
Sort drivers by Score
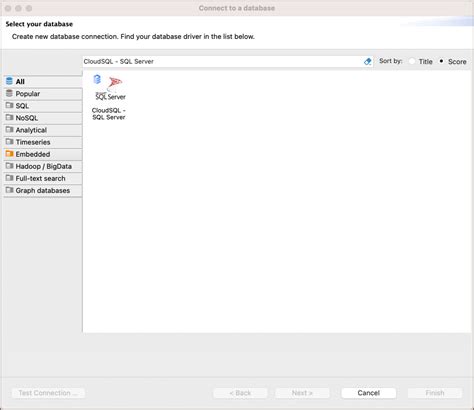441,61
